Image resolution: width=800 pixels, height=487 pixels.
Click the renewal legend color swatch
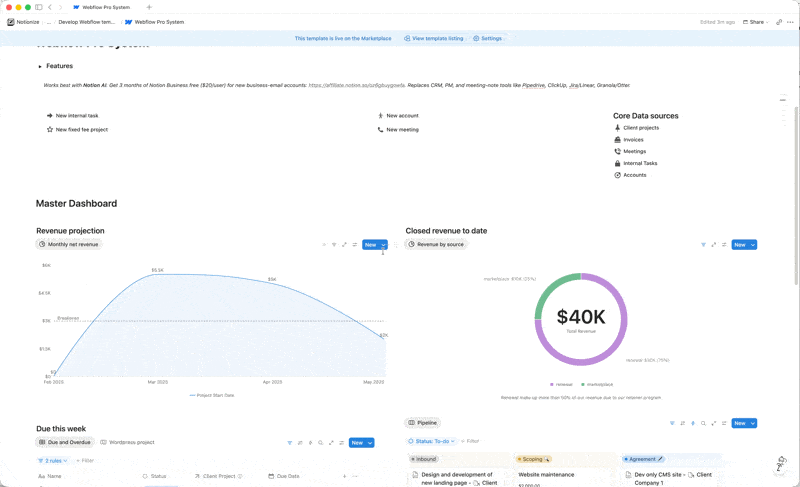pyautogui.click(x=550, y=384)
